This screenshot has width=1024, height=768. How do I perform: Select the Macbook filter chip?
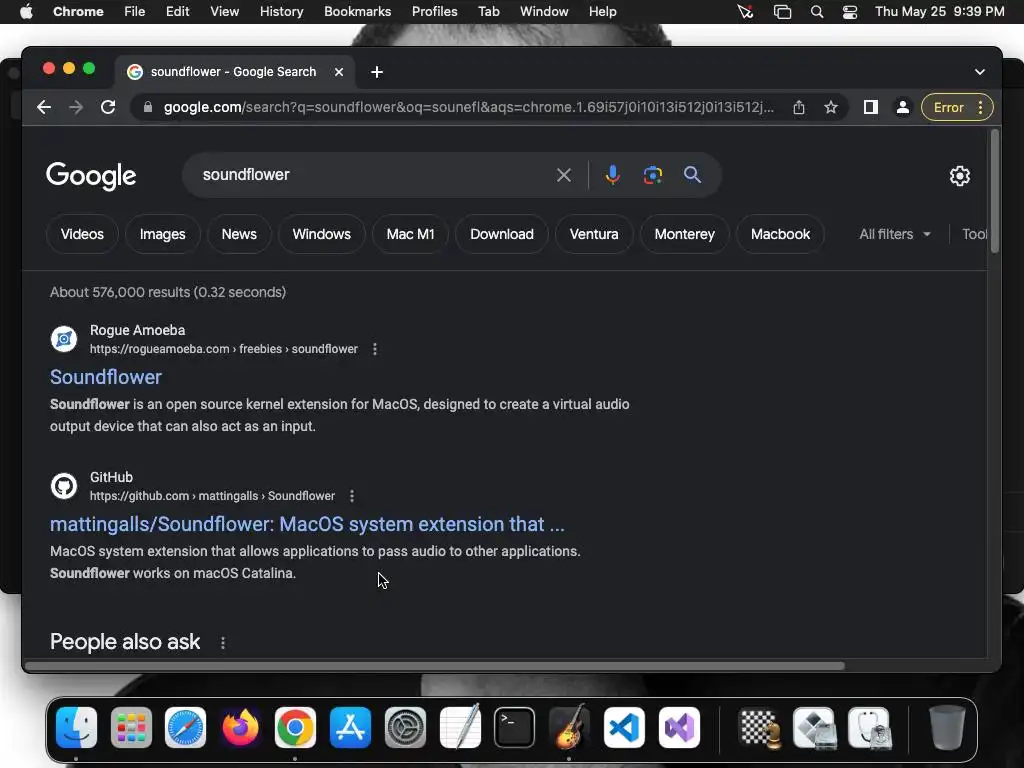tap(780, 234)
